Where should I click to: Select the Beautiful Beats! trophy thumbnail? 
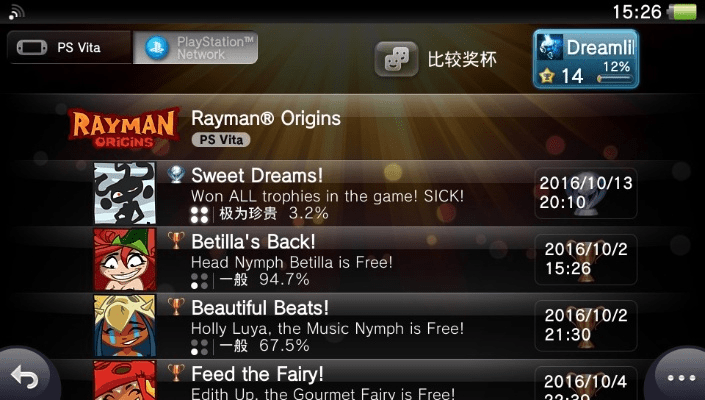tap(125, 325)
